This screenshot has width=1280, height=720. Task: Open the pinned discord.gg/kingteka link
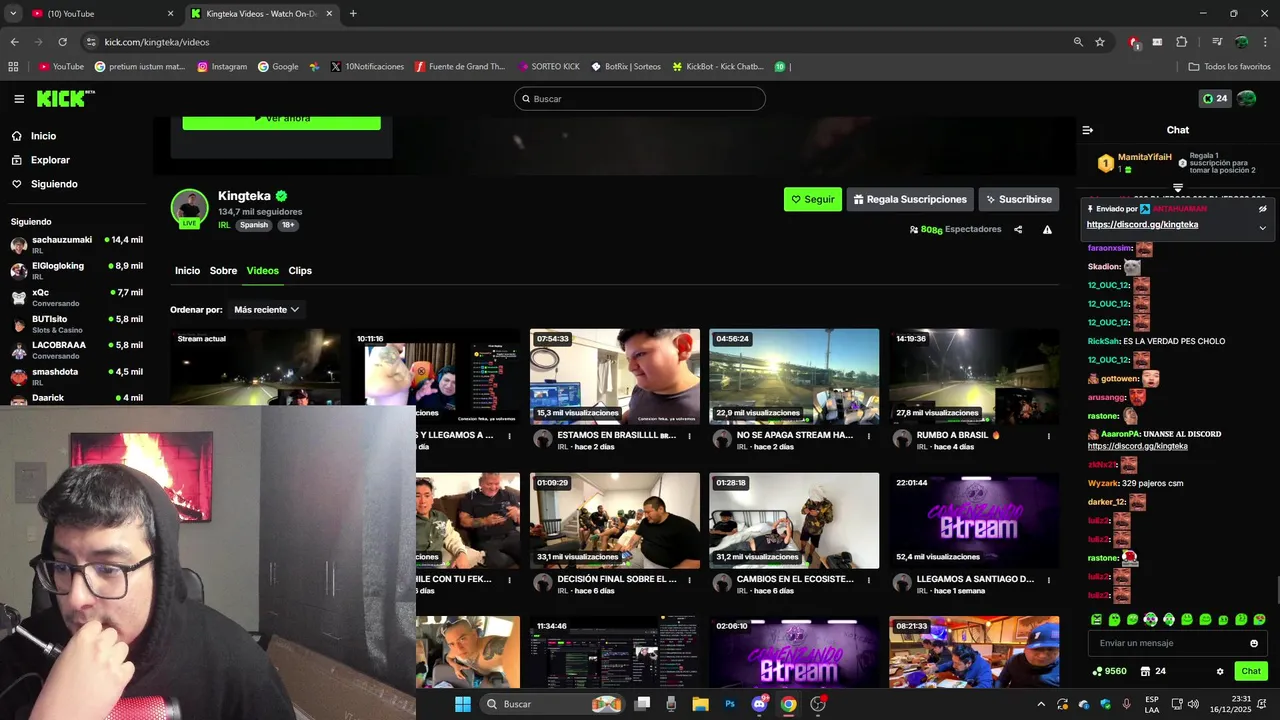(1142, 224)
